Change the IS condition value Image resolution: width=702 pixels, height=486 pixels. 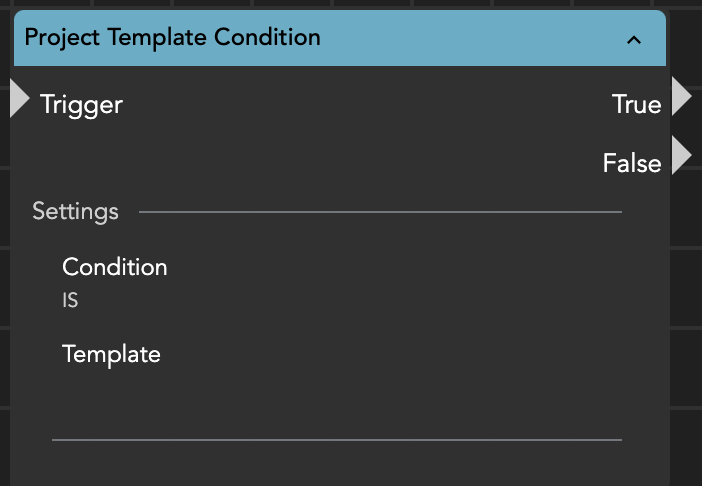tap(70, 300)
